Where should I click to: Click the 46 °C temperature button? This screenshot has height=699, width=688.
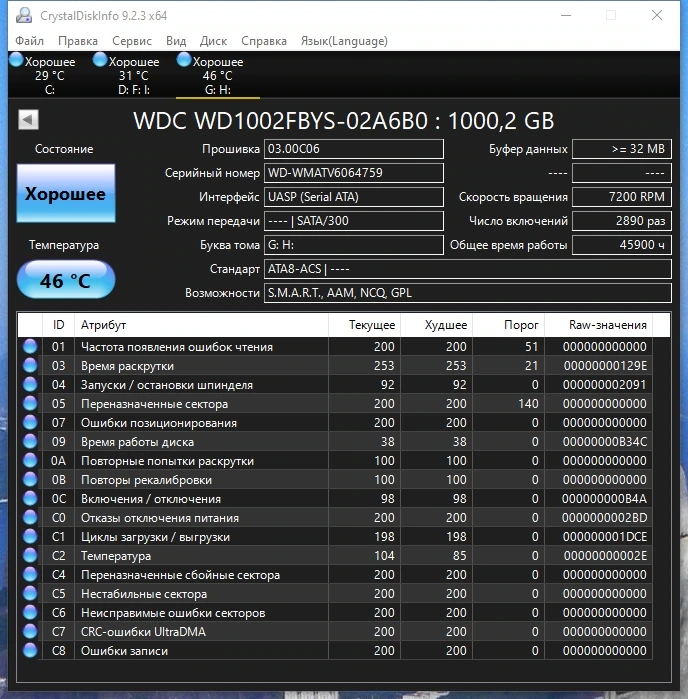point(66,280)
